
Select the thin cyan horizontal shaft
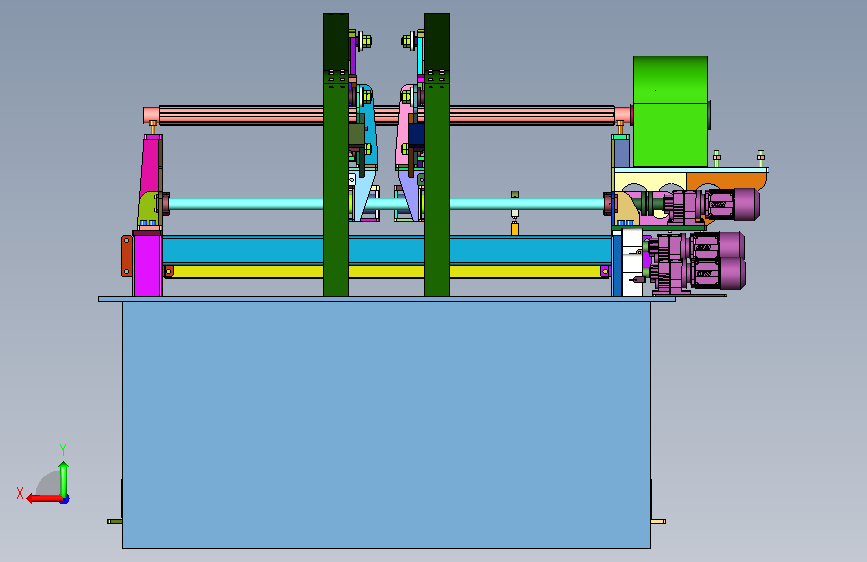tap(387, 204)
